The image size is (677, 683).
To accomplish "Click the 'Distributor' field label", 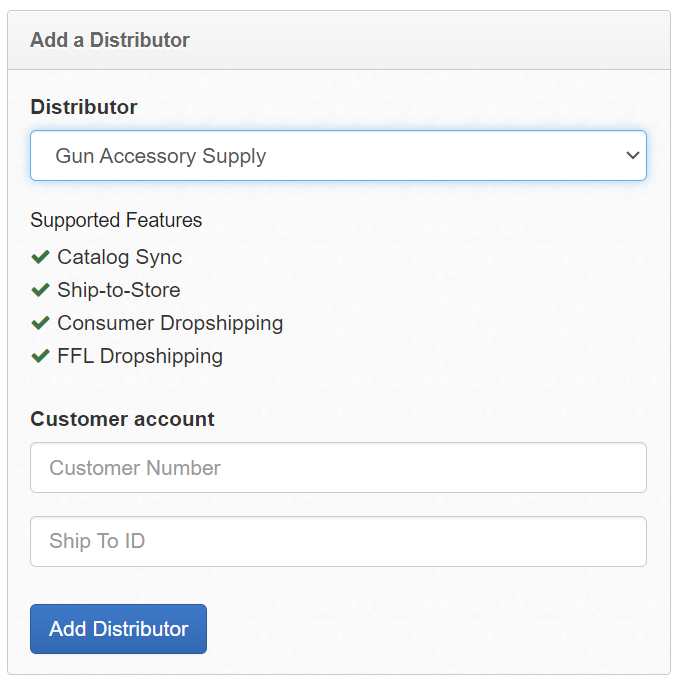I will click(x=84, y=107).
